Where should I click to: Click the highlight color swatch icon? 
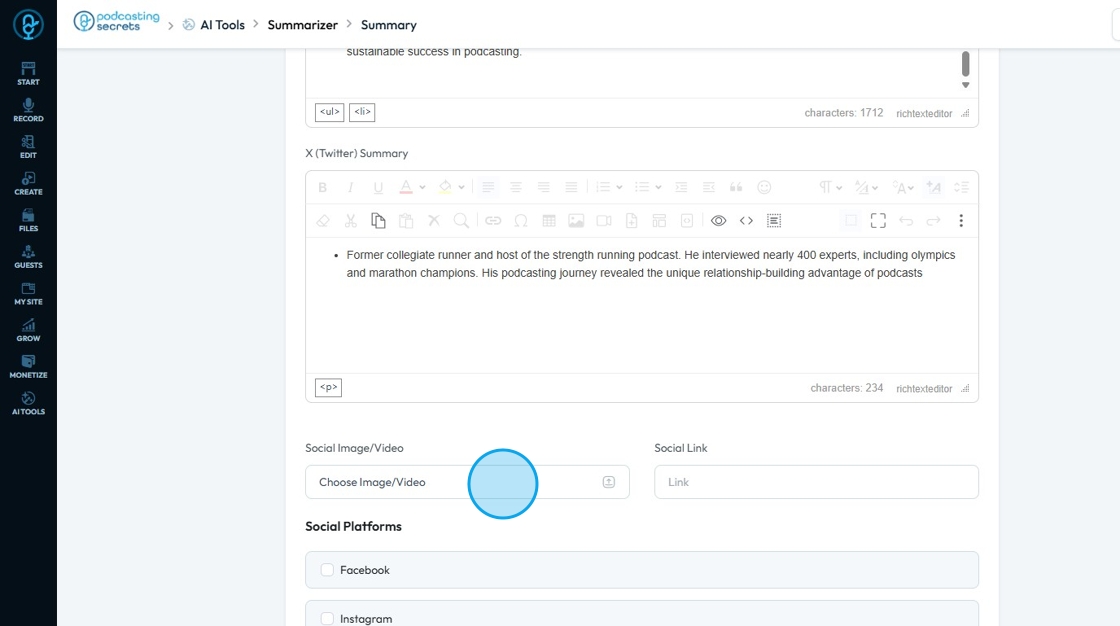(445, 187)
